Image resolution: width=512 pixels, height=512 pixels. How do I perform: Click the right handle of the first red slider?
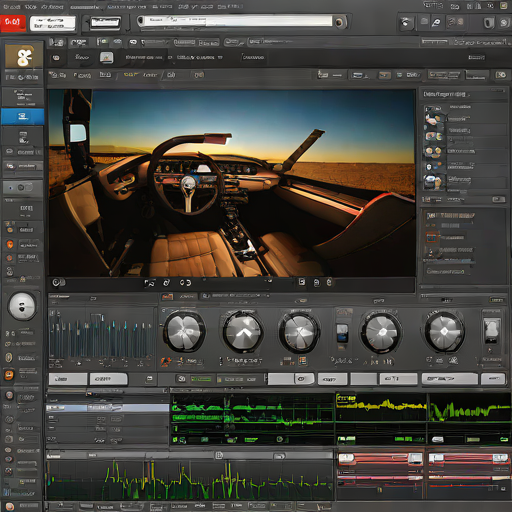[x=415, y=459]
